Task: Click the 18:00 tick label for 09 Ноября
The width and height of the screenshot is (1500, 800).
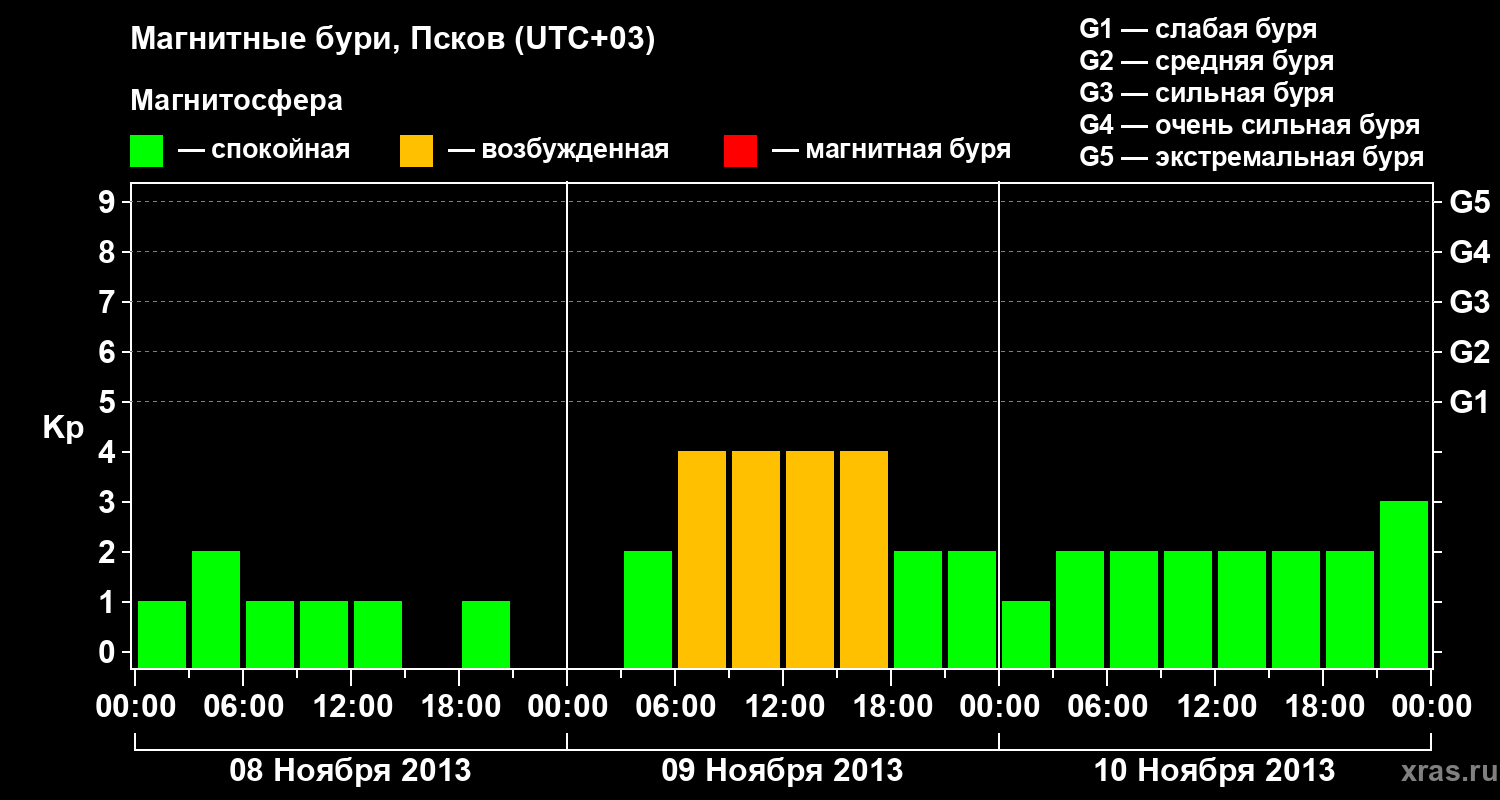Action: [x=891, y=706]
